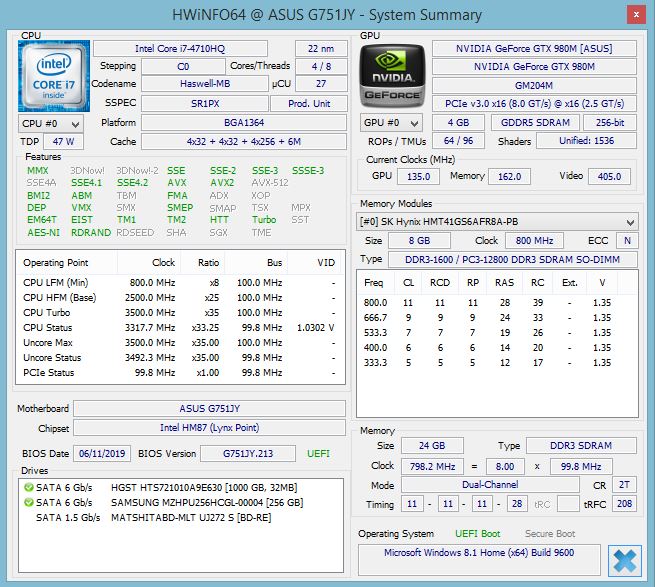Select the 666.7 frequency timing row
Image resolution: width=655 pixels, height=587 pixels.
tap(497, 318)
